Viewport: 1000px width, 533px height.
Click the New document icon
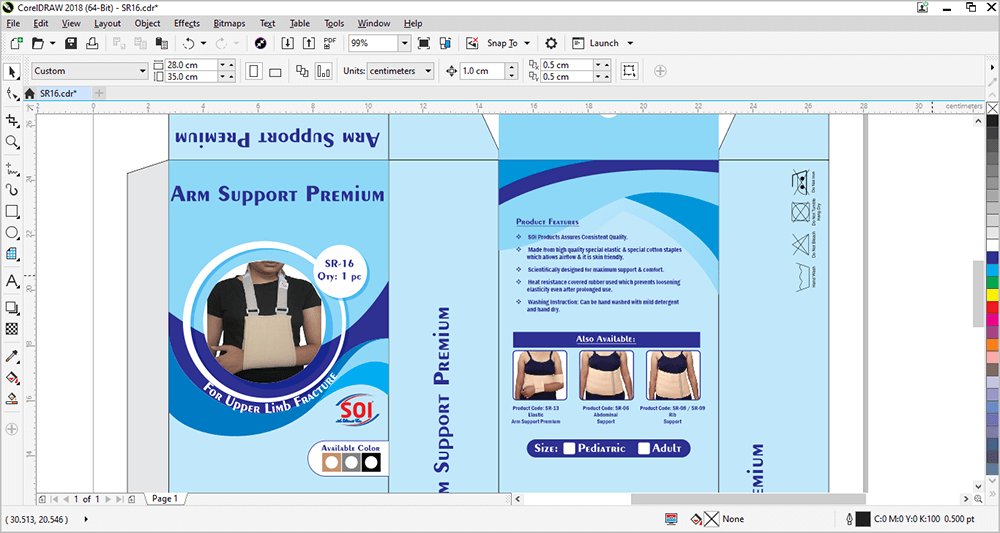pos(17,43)
